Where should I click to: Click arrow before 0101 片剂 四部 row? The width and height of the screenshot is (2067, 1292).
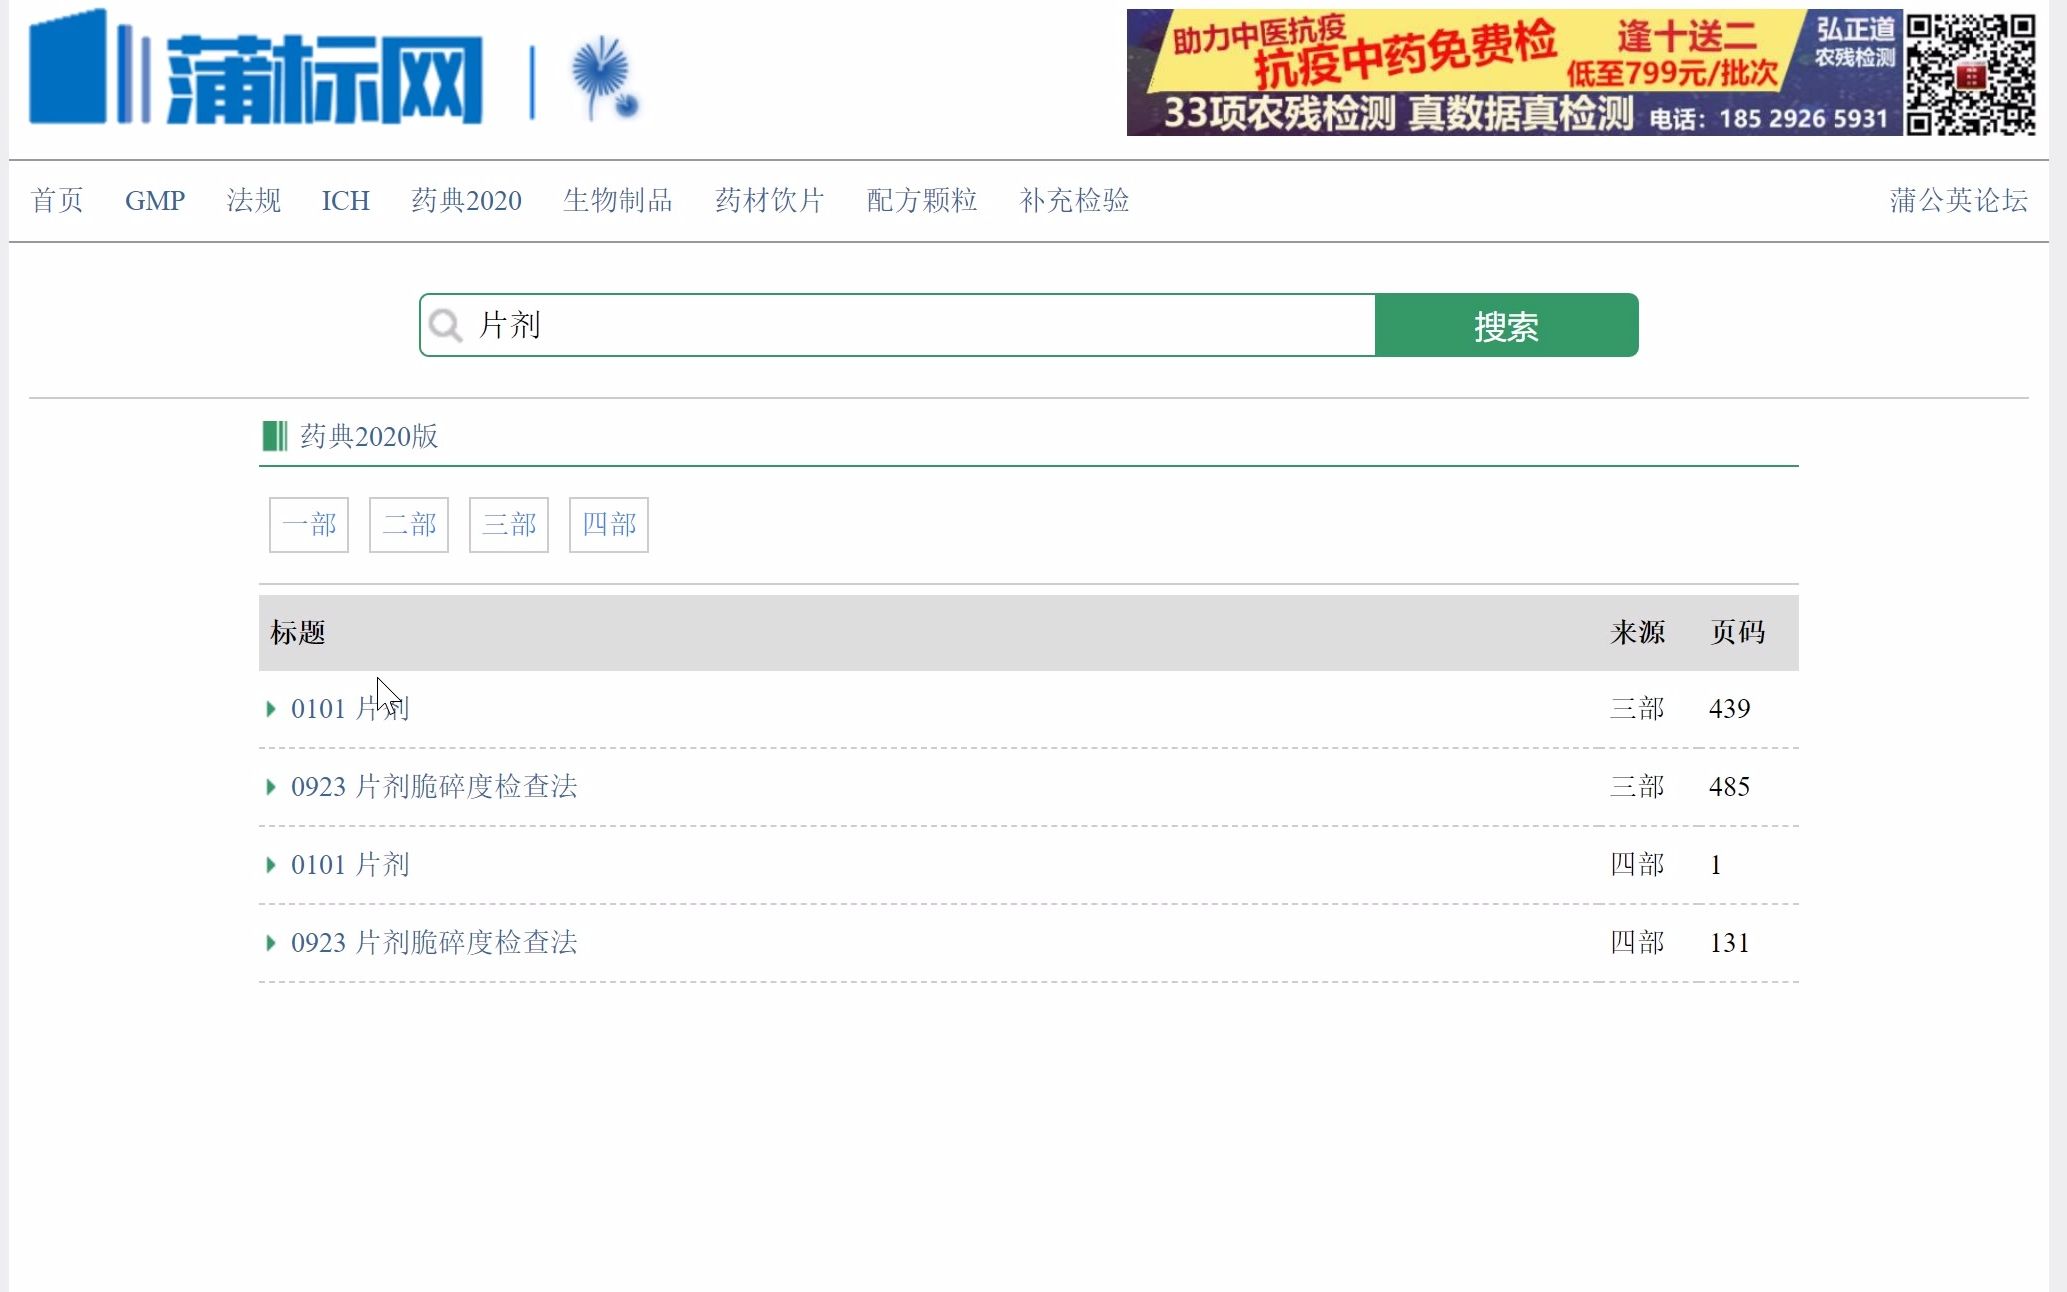[x=270, y=865]
